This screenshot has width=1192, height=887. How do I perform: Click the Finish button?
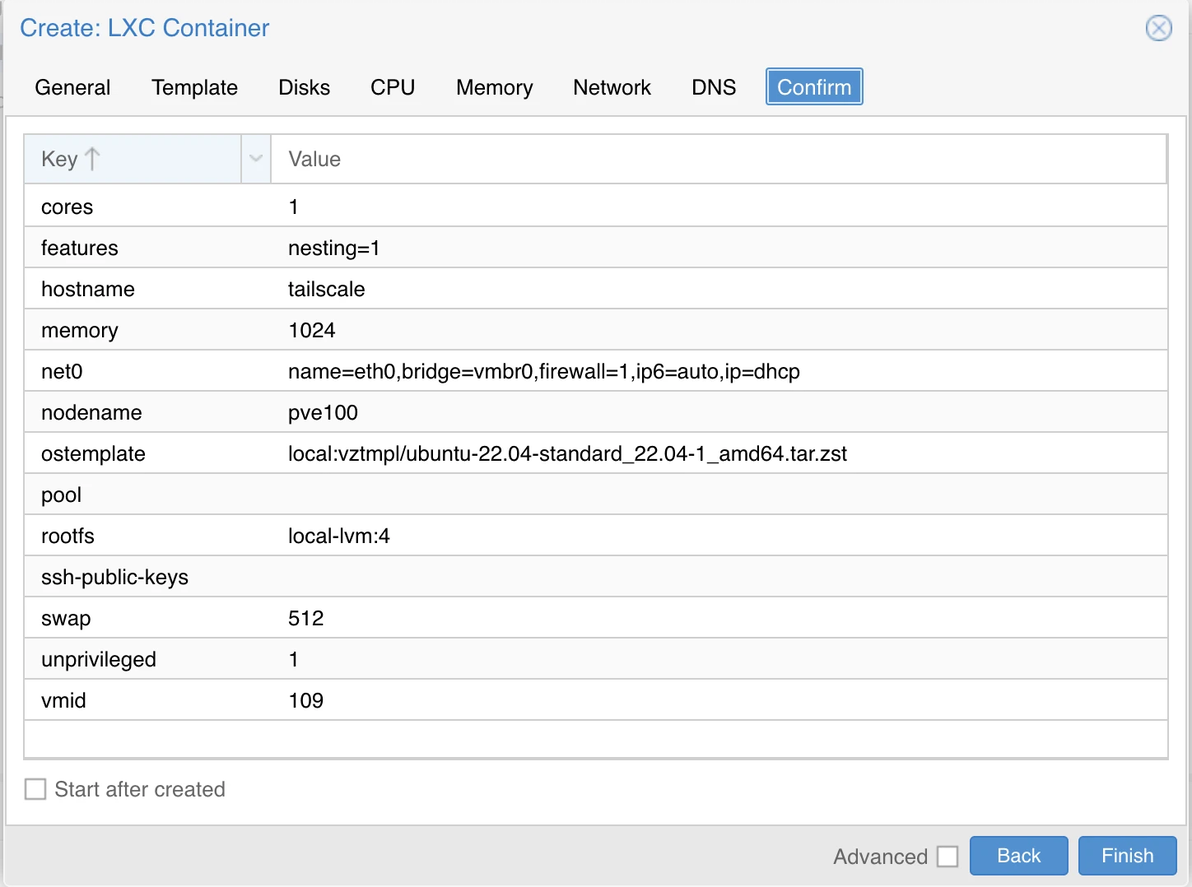pos(1127,856)
